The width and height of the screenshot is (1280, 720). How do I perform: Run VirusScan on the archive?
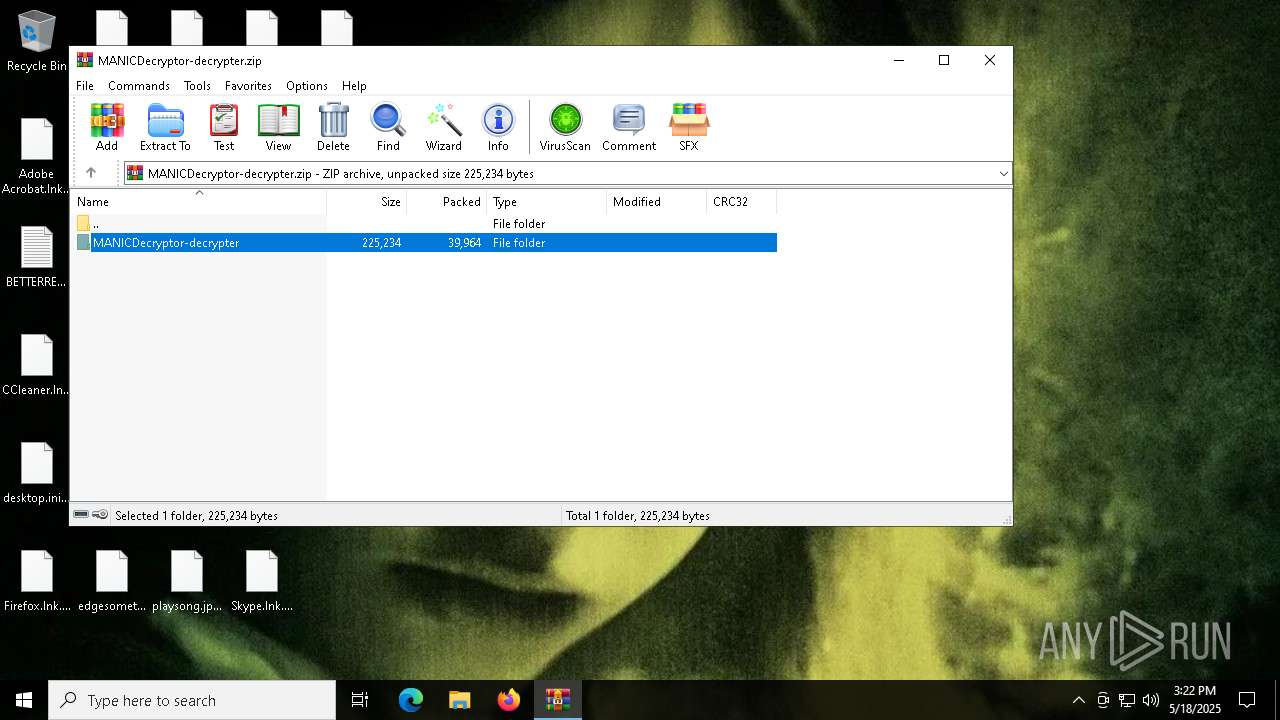565,127
